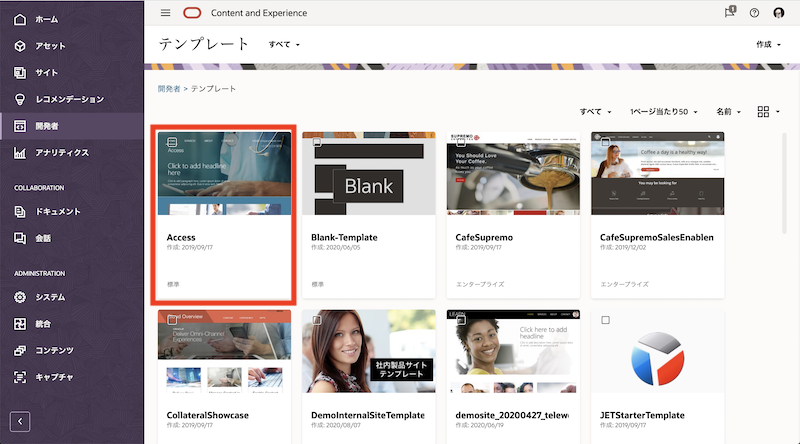Open アナリティクス in the sidebar
This screenshot has width=800, height=444.
tap(62, 153)
